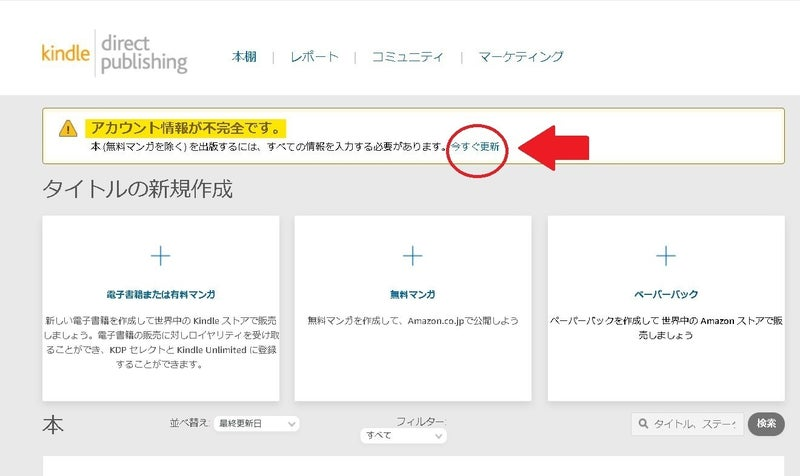This screenshot has width=800, height=476.
Task: Go to the コミュニティ tab
Action: pyautogui.click(x=407, y=57)
